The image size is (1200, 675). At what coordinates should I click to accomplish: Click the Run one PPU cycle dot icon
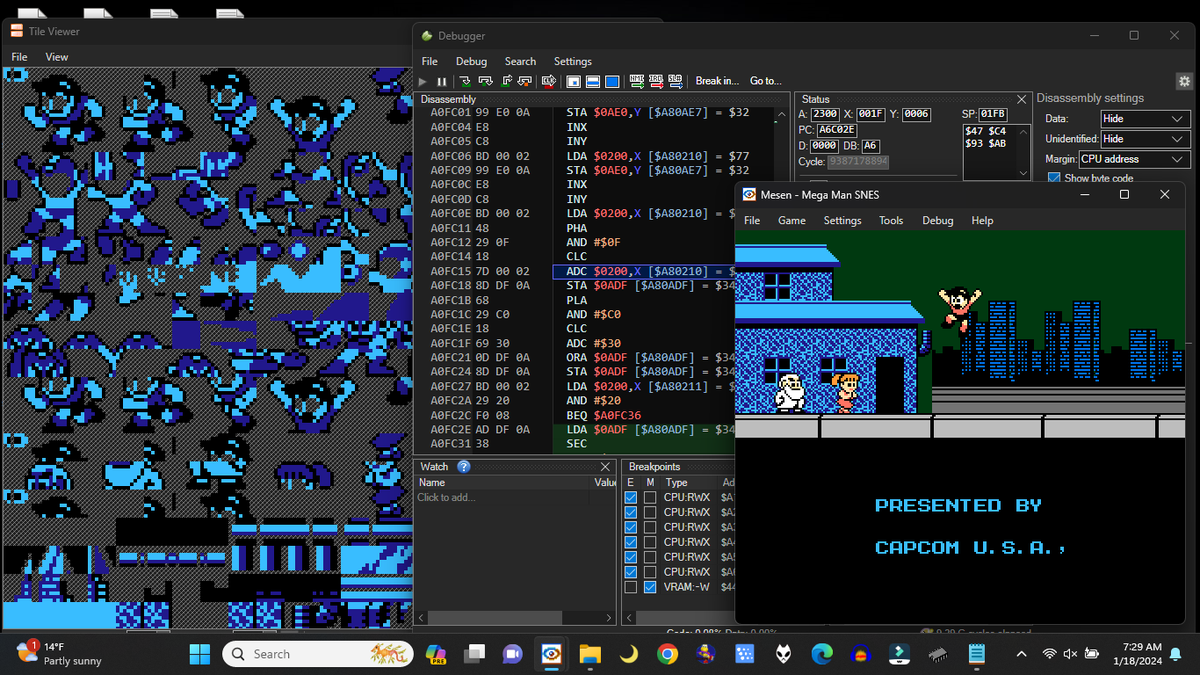coord(573,81)
